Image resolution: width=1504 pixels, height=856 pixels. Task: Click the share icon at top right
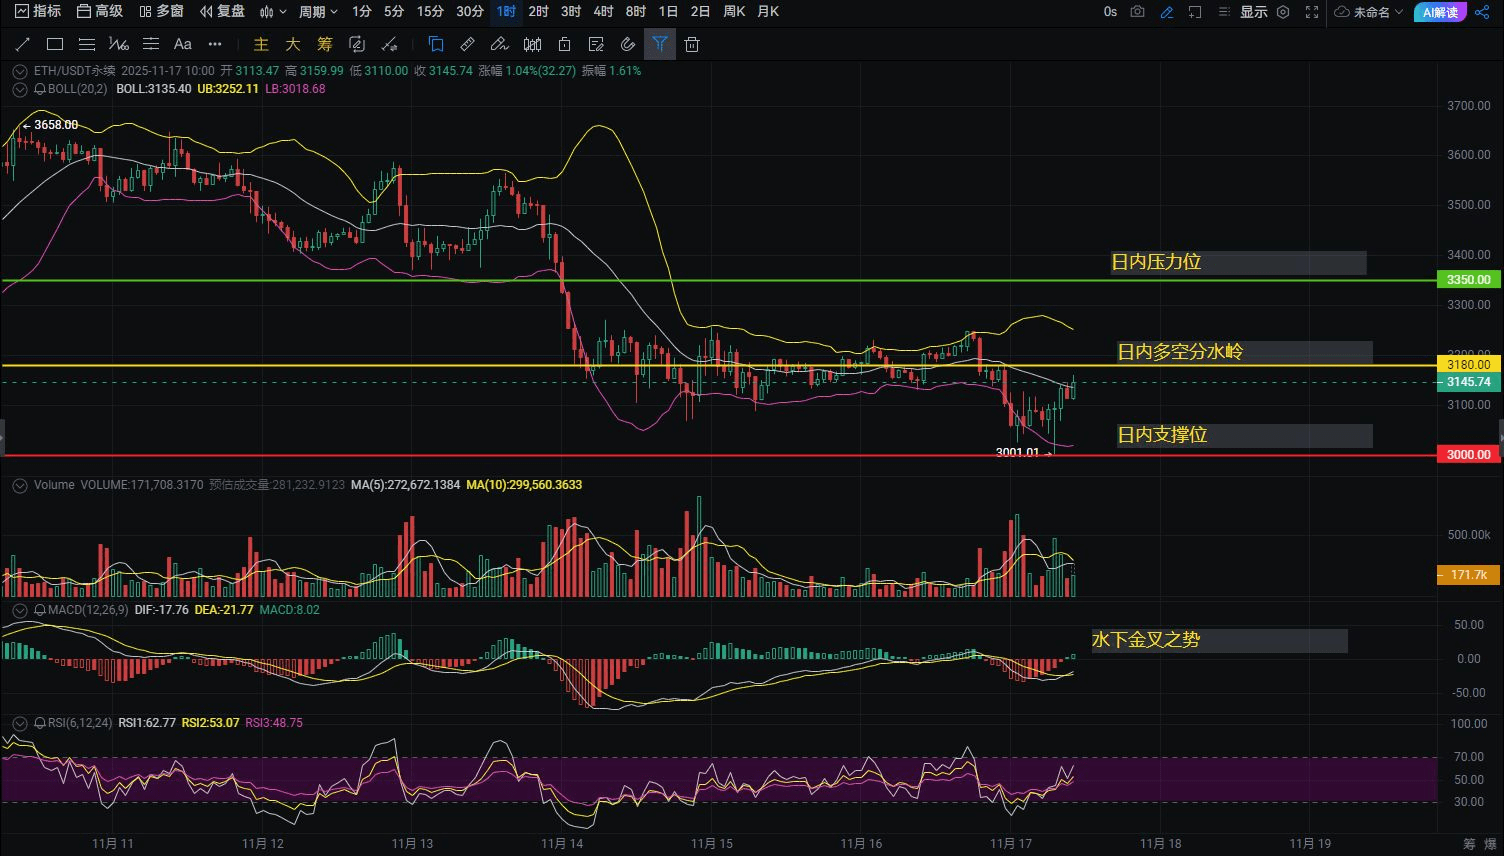click(x=1484, y=12)
